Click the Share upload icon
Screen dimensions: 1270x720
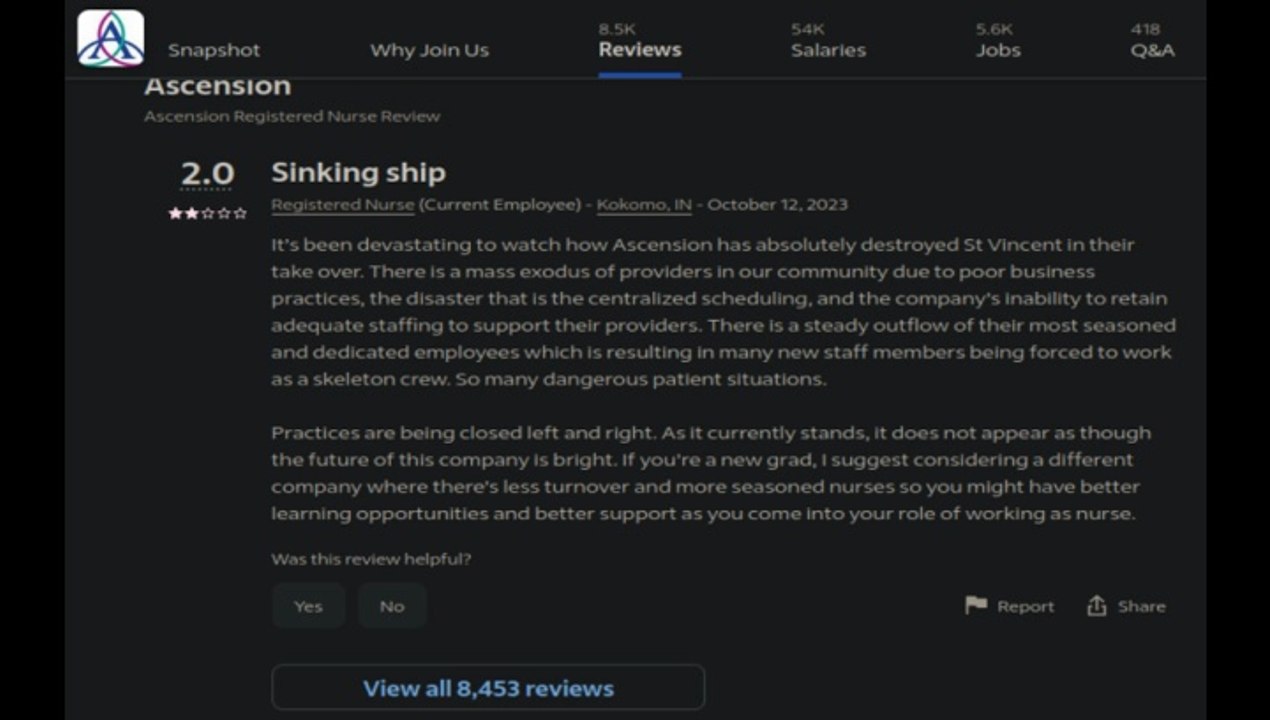pos(1097,605)
